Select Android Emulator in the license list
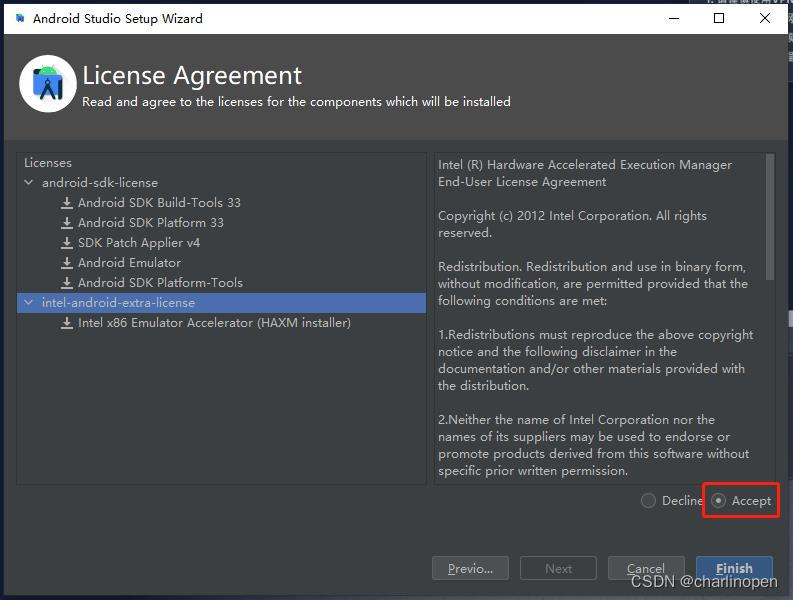 pos(129,263)
